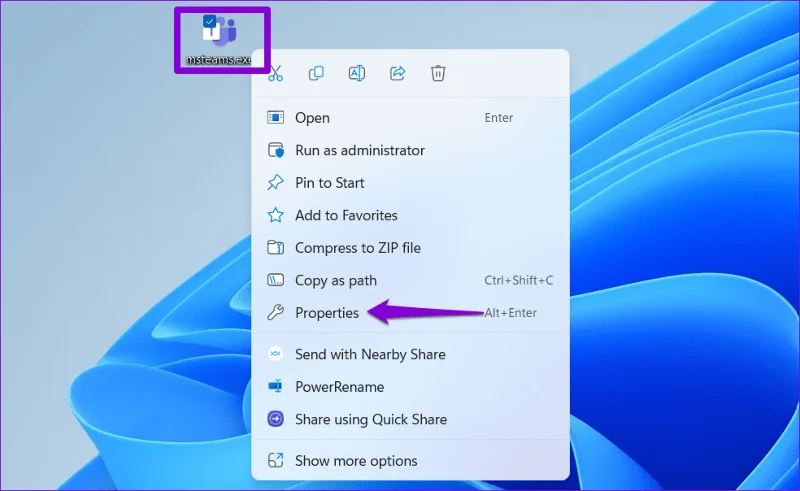Click the Rename icon in context menu
The height and width of the screenshot is (491, 800).
pos(357,73)
